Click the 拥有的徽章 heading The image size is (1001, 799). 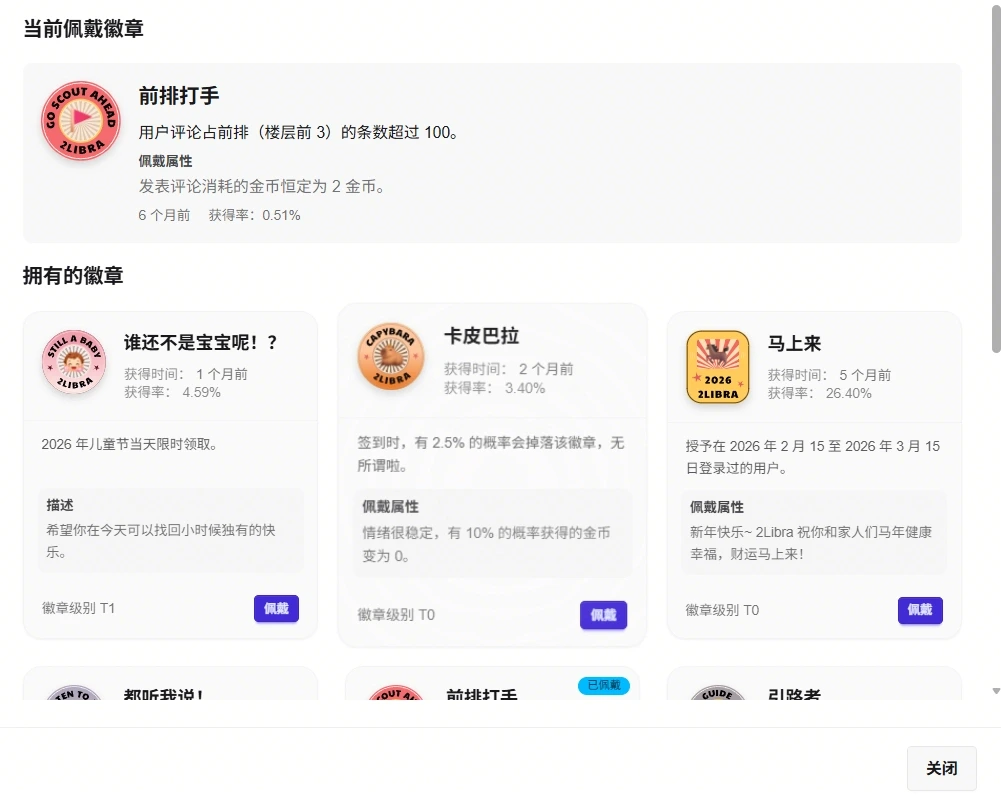pyautogui.click(x=73, y=276)
